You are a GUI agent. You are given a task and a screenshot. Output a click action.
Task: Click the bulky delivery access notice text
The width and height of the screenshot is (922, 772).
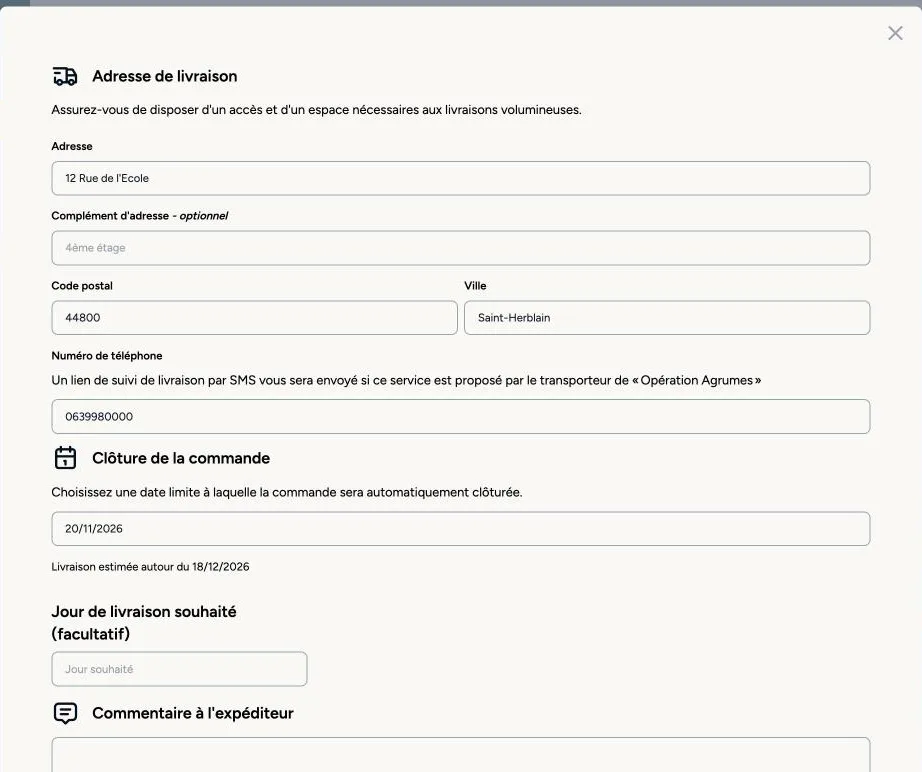[316, 110]
